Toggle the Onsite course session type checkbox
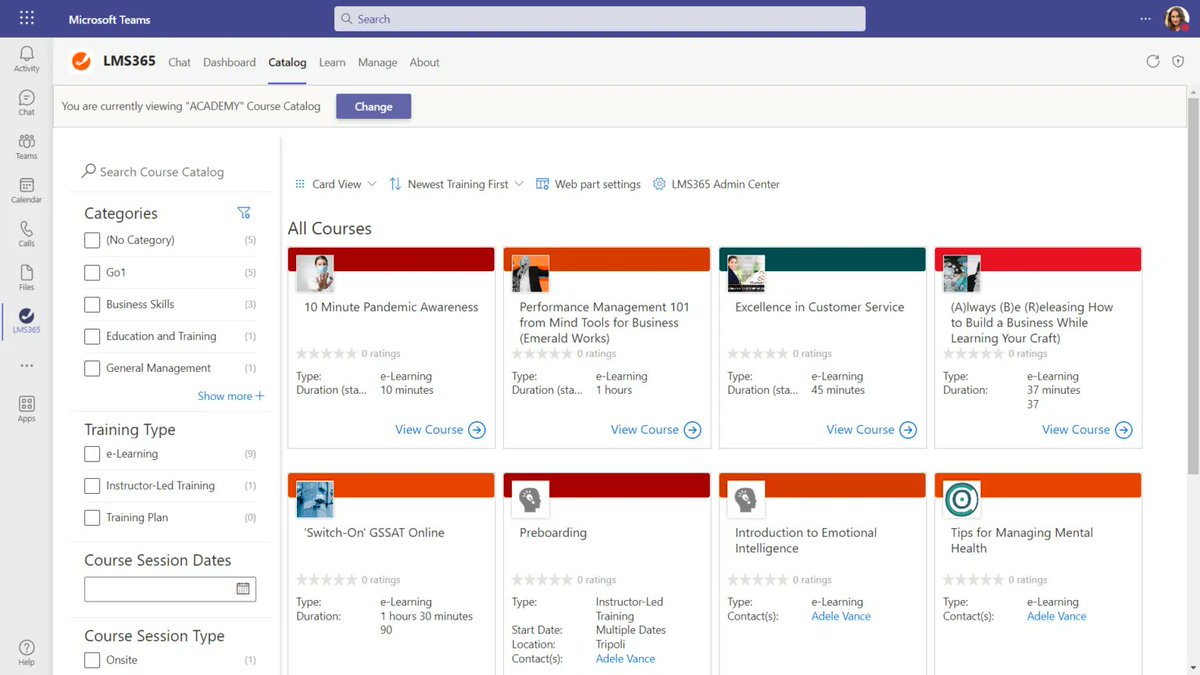This screenshot has width=1200, height=675. [91, 659]
